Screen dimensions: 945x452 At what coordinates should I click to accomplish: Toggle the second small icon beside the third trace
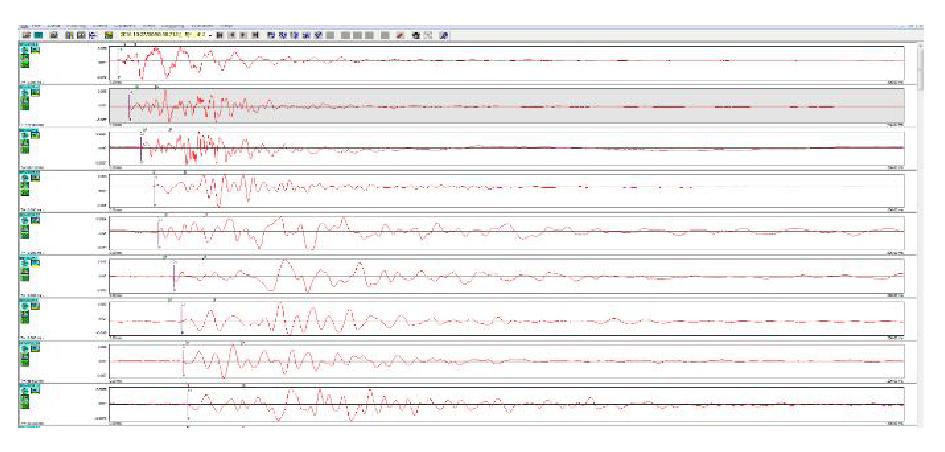34,136
